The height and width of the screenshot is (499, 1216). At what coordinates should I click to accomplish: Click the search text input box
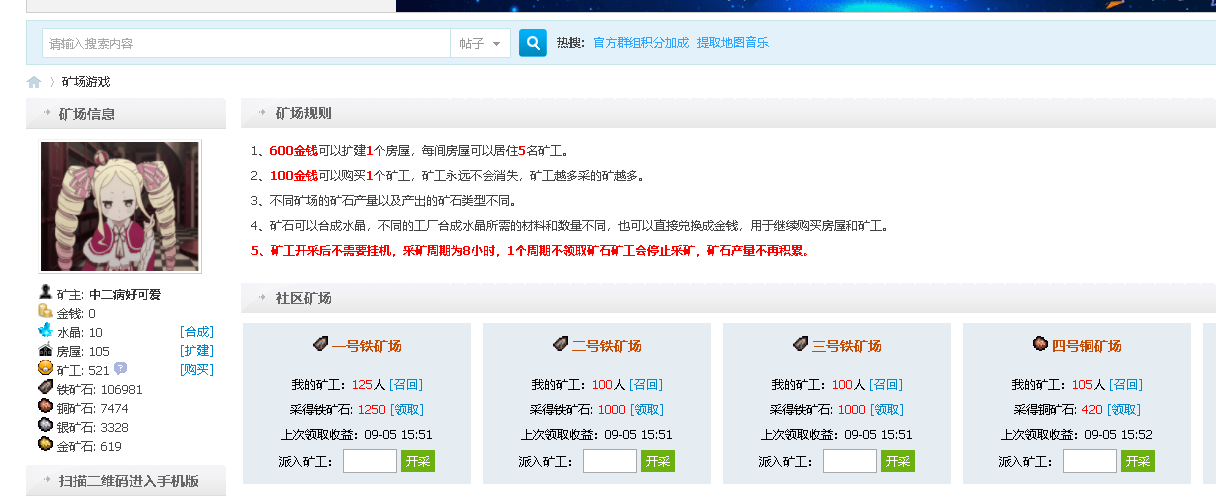click(x=247, y=43)
